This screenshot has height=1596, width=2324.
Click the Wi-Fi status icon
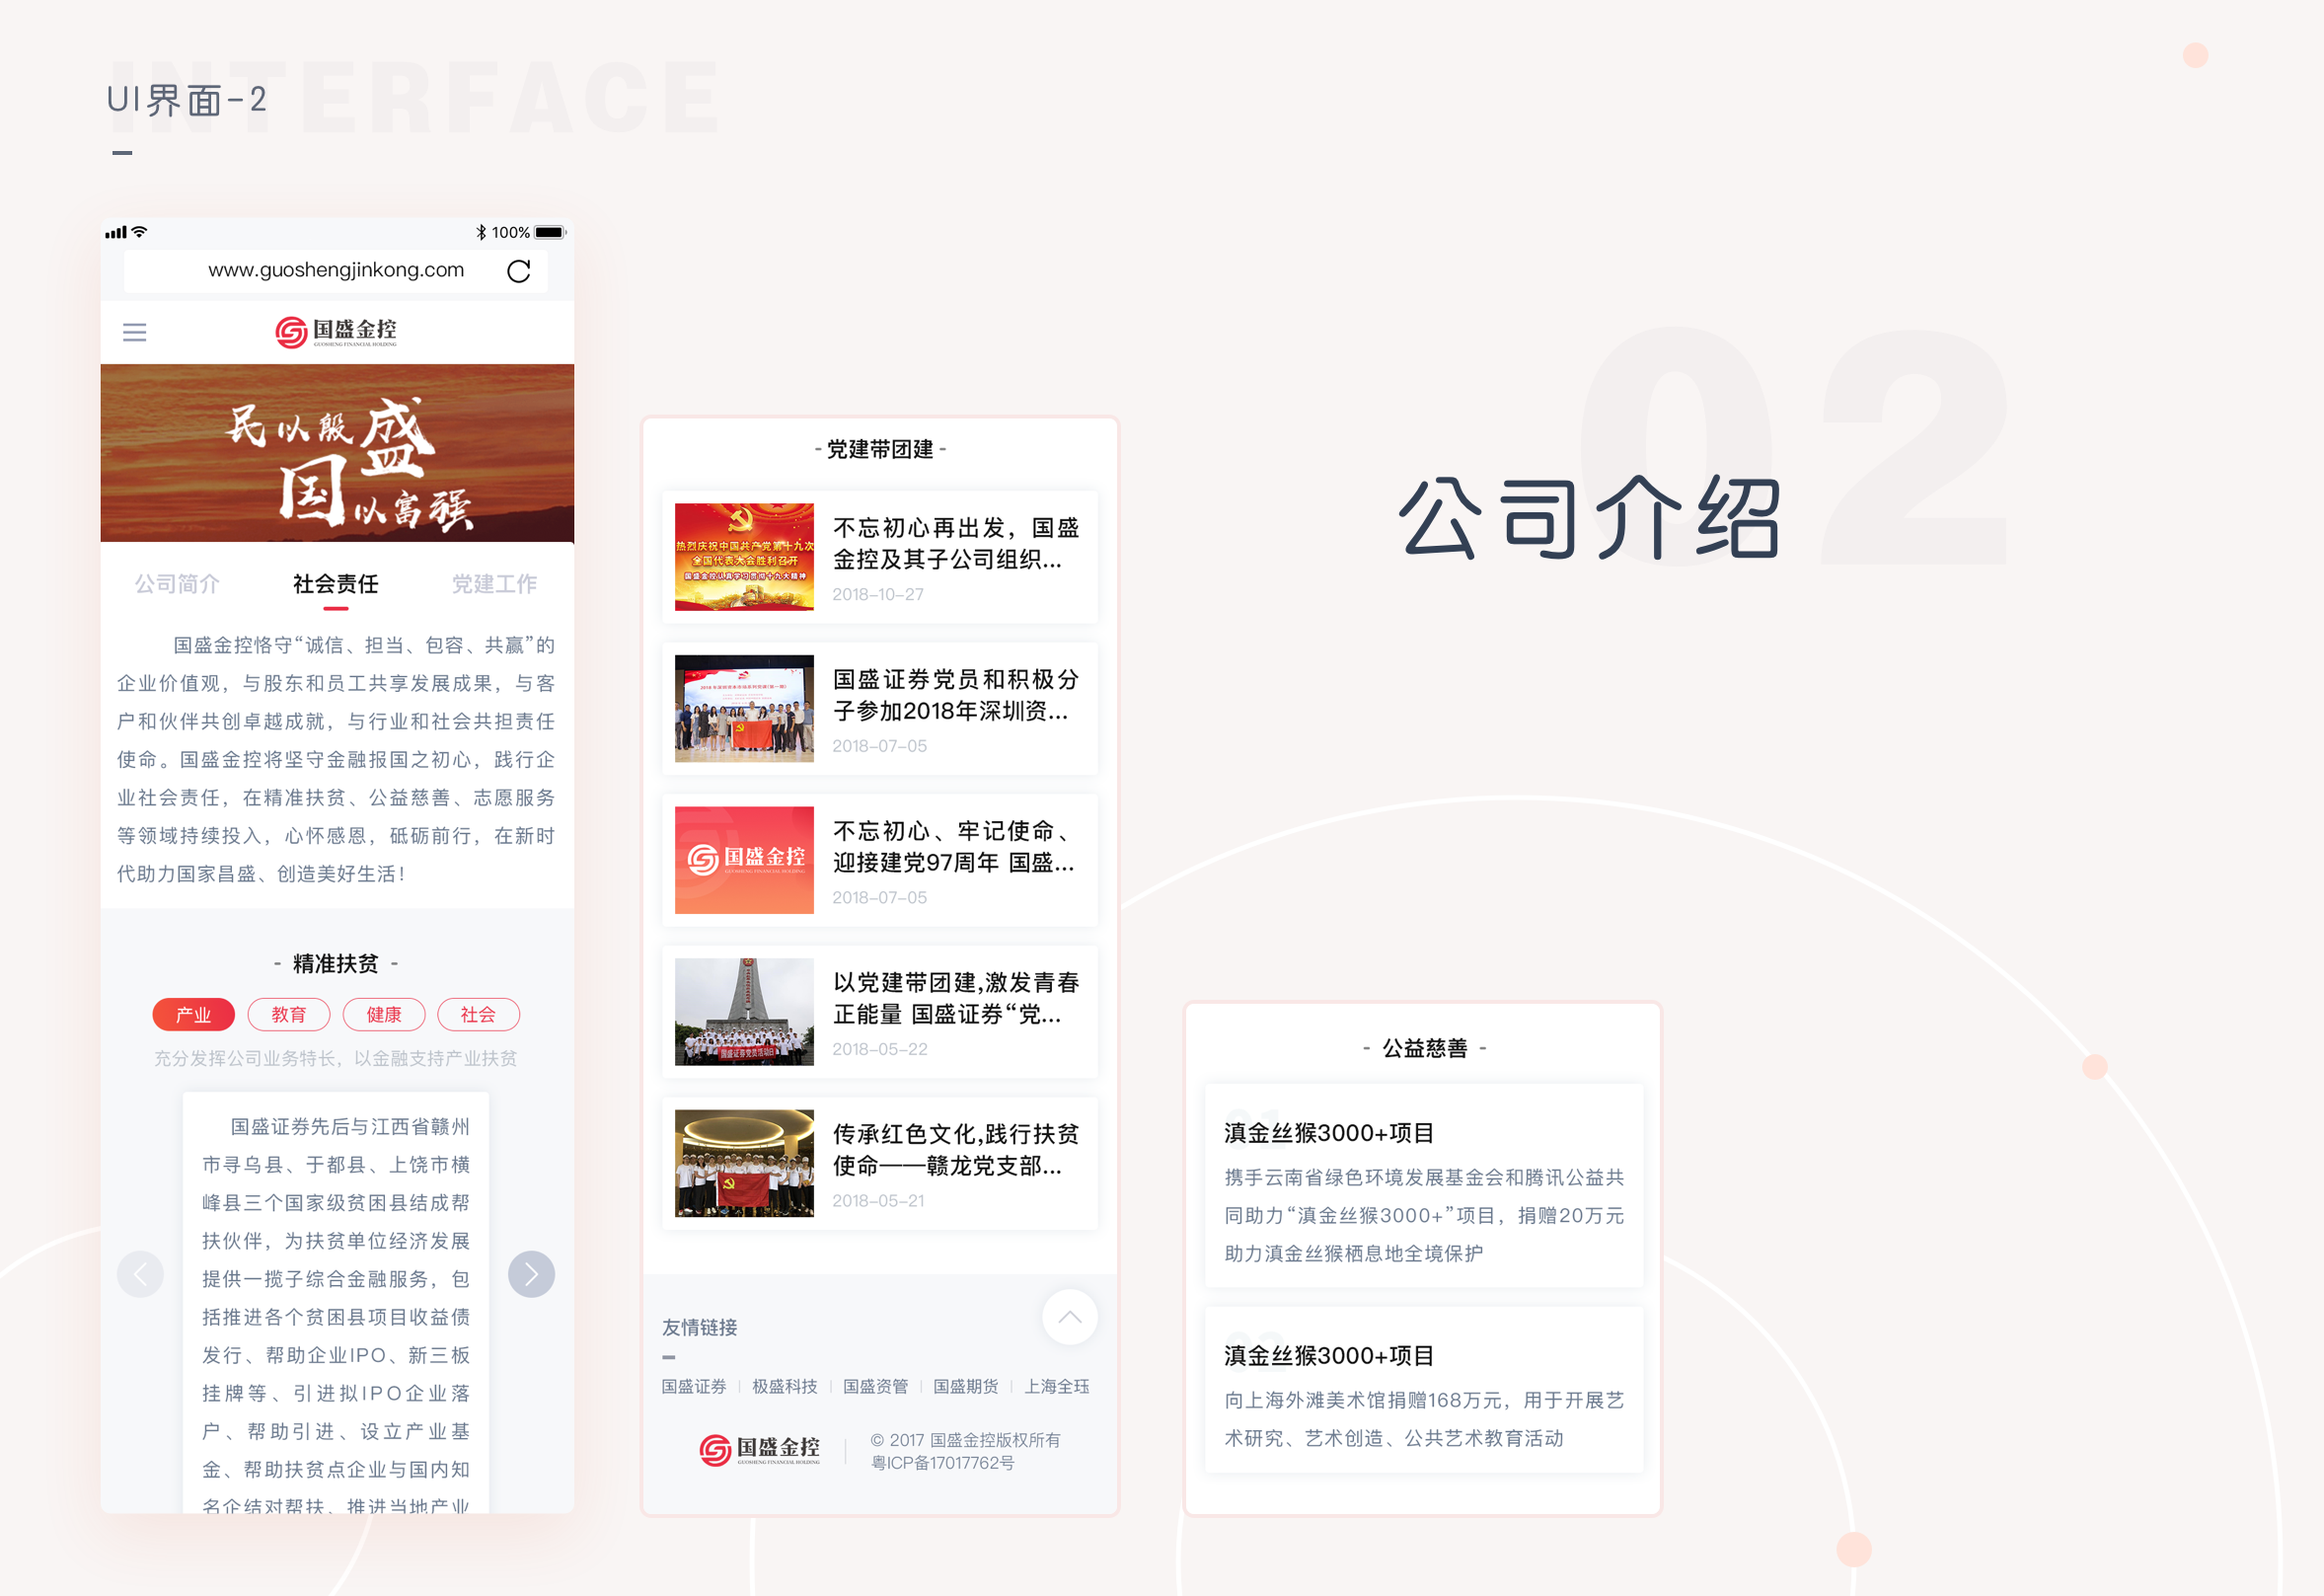tap(140, 232)
